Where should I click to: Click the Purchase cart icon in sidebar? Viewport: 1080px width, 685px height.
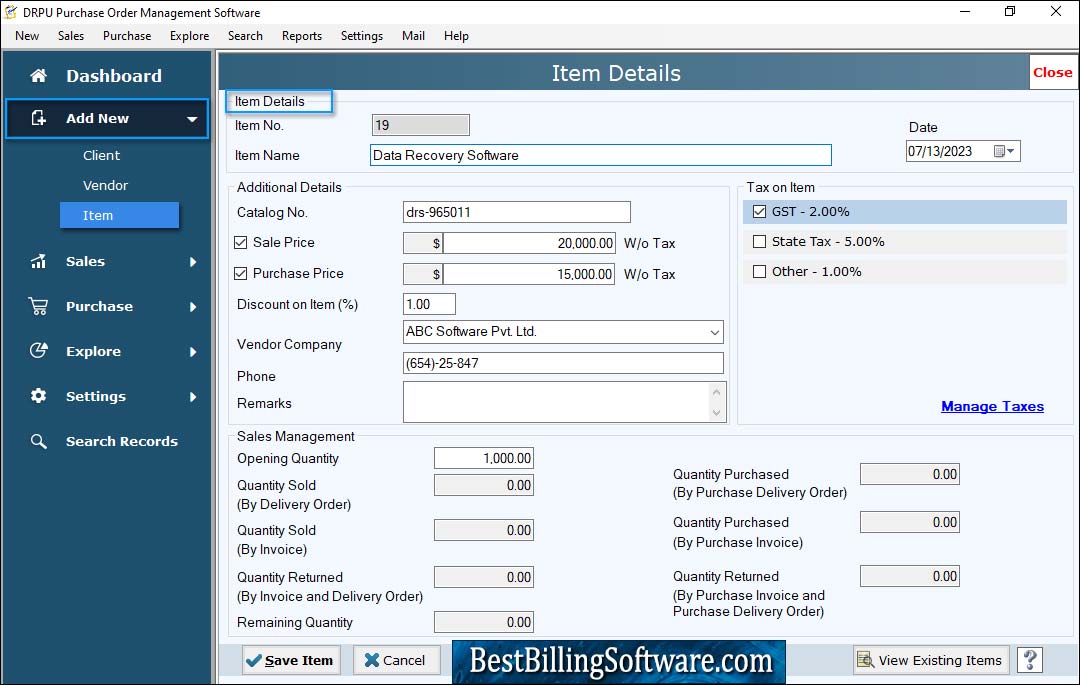click(39, 306)
